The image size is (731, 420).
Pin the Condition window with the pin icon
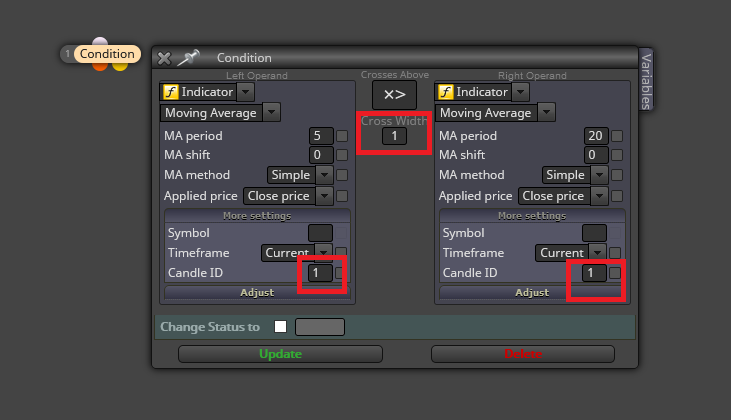click(189, 57)
